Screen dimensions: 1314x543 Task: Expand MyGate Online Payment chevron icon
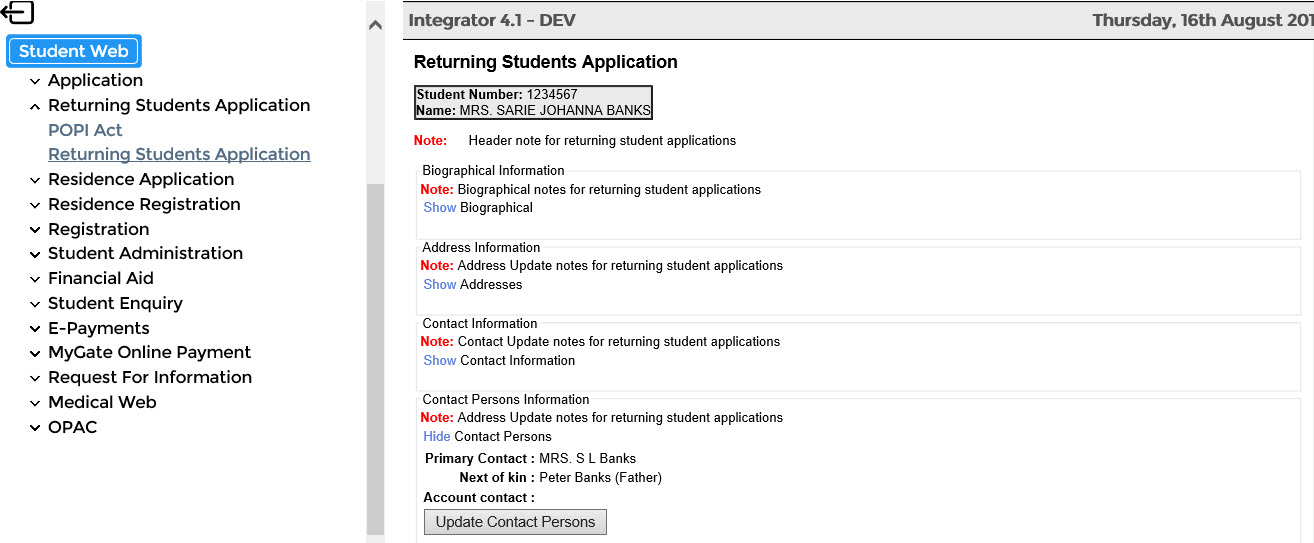coord(35,353)
